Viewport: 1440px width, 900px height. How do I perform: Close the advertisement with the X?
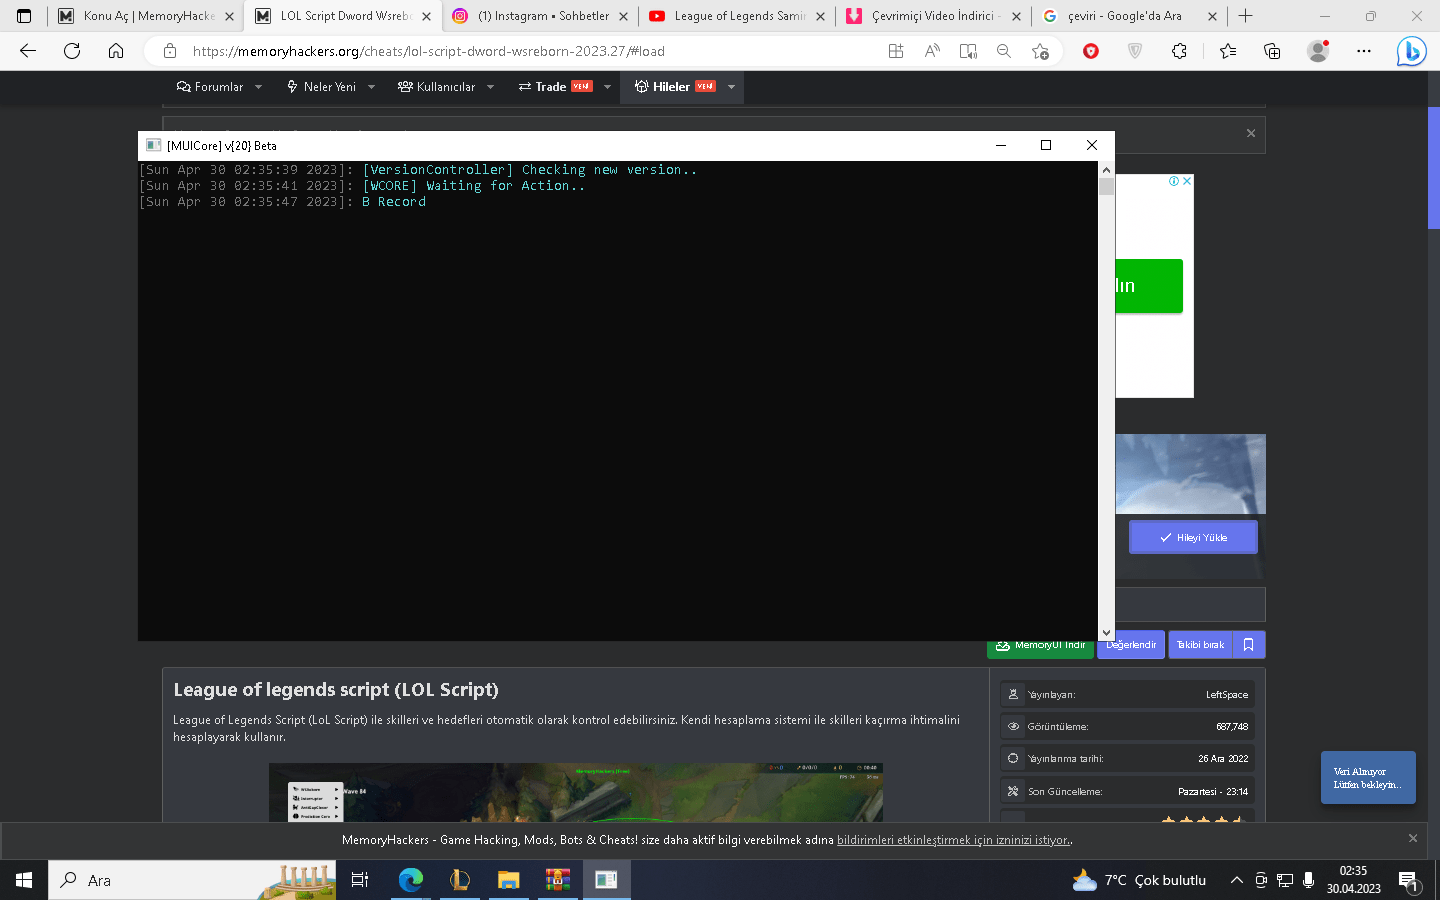[x=1187, y=181]
